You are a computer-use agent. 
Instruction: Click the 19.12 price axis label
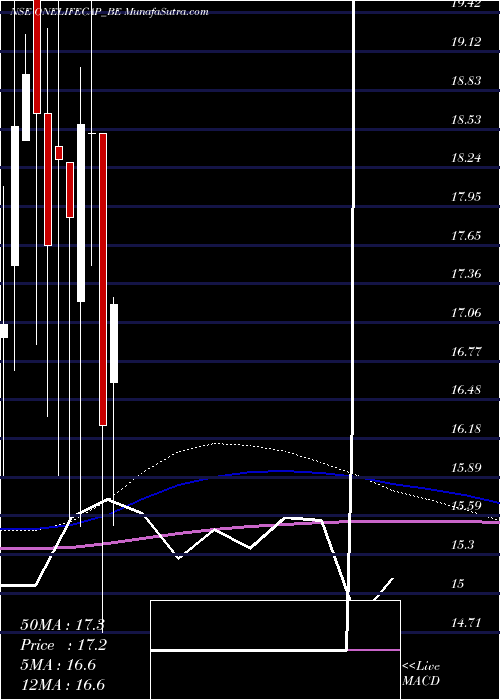click(x=466, y=42)
